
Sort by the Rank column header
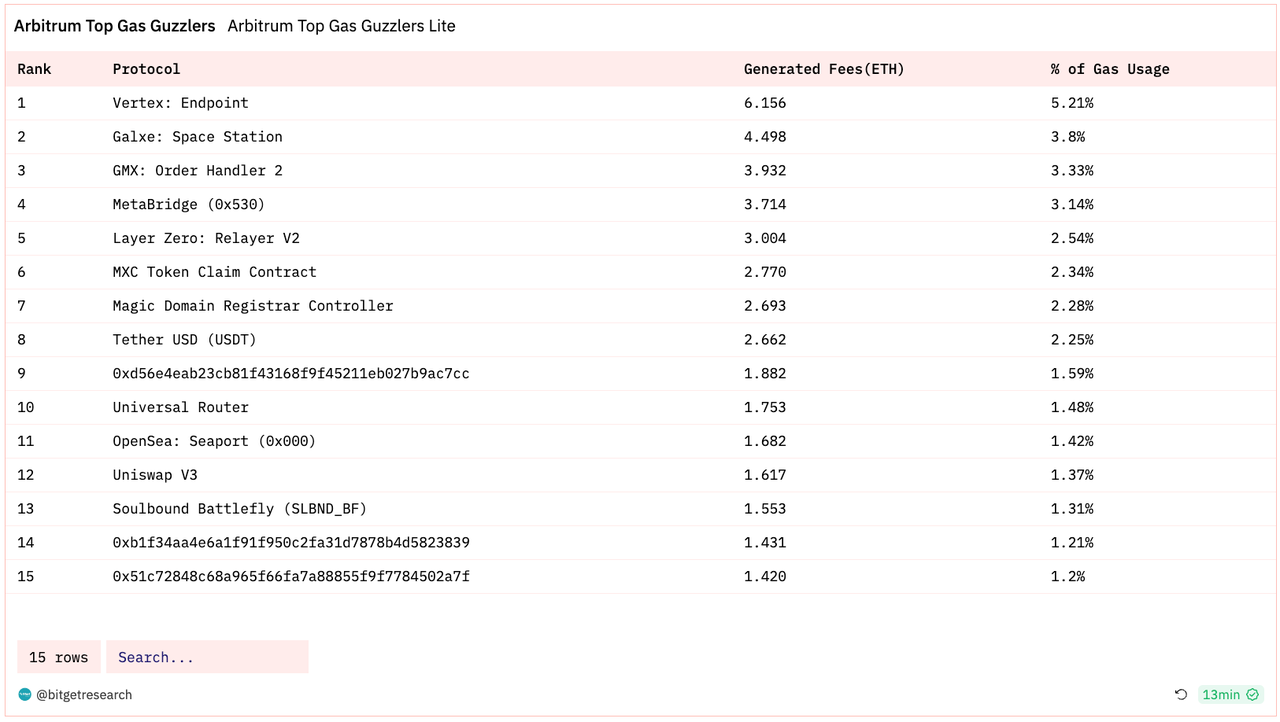point(34,69)
